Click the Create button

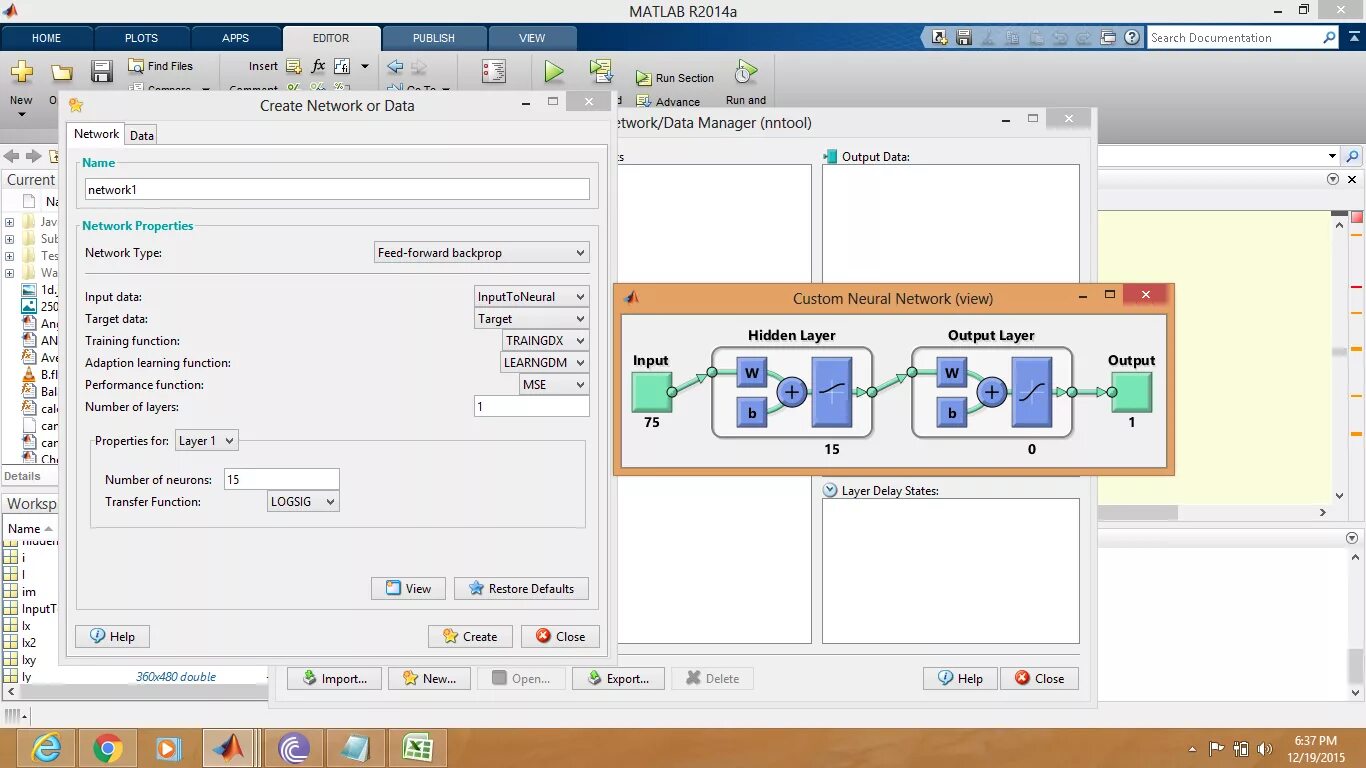(x=470, y=636)
